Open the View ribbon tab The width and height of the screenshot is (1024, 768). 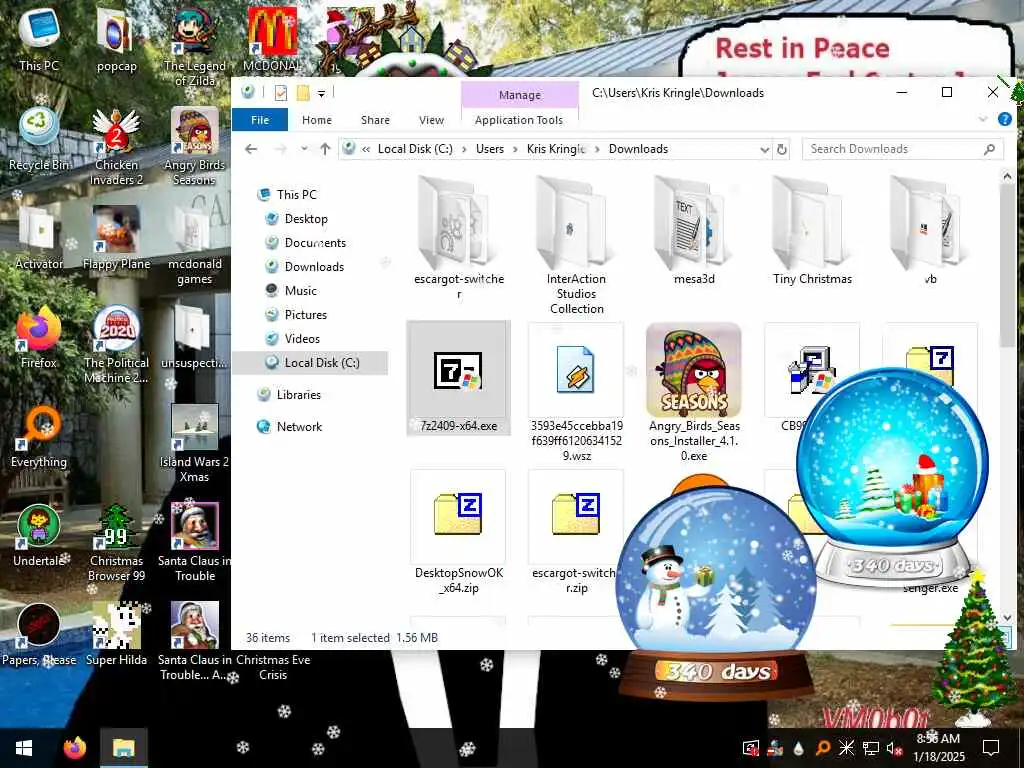click(x=431, y=120)
